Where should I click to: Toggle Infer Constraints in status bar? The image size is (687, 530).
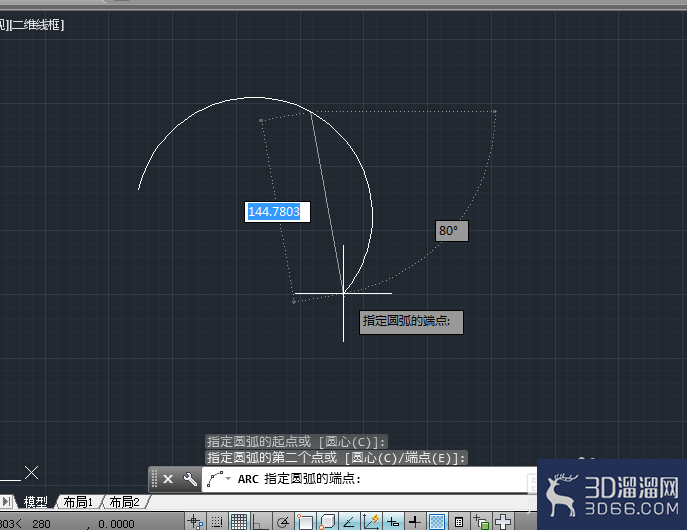point(195,522)
